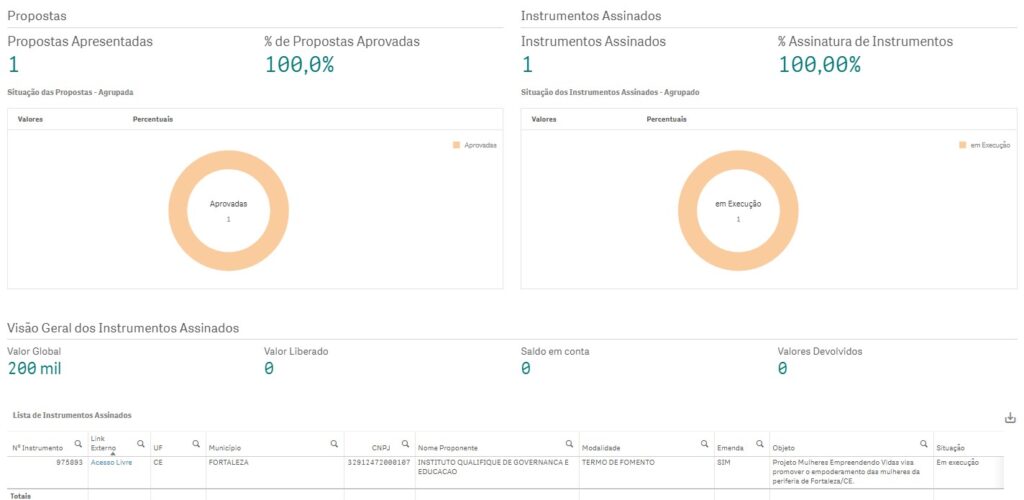Image resolution: width=1024 pixels, height=500 pixels.
Task: Search the UF column using its magnifier
Action: (x=196, y=443)
